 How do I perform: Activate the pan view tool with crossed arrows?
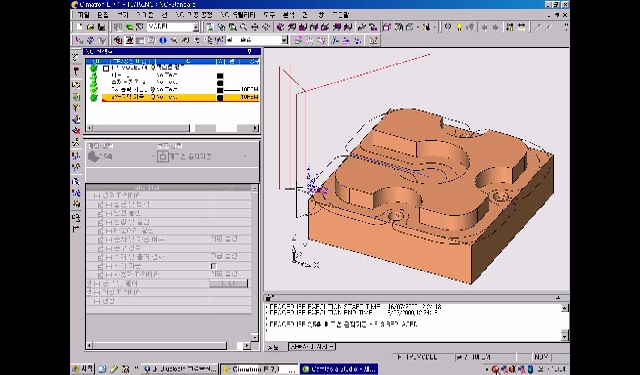tap(254, 27)
